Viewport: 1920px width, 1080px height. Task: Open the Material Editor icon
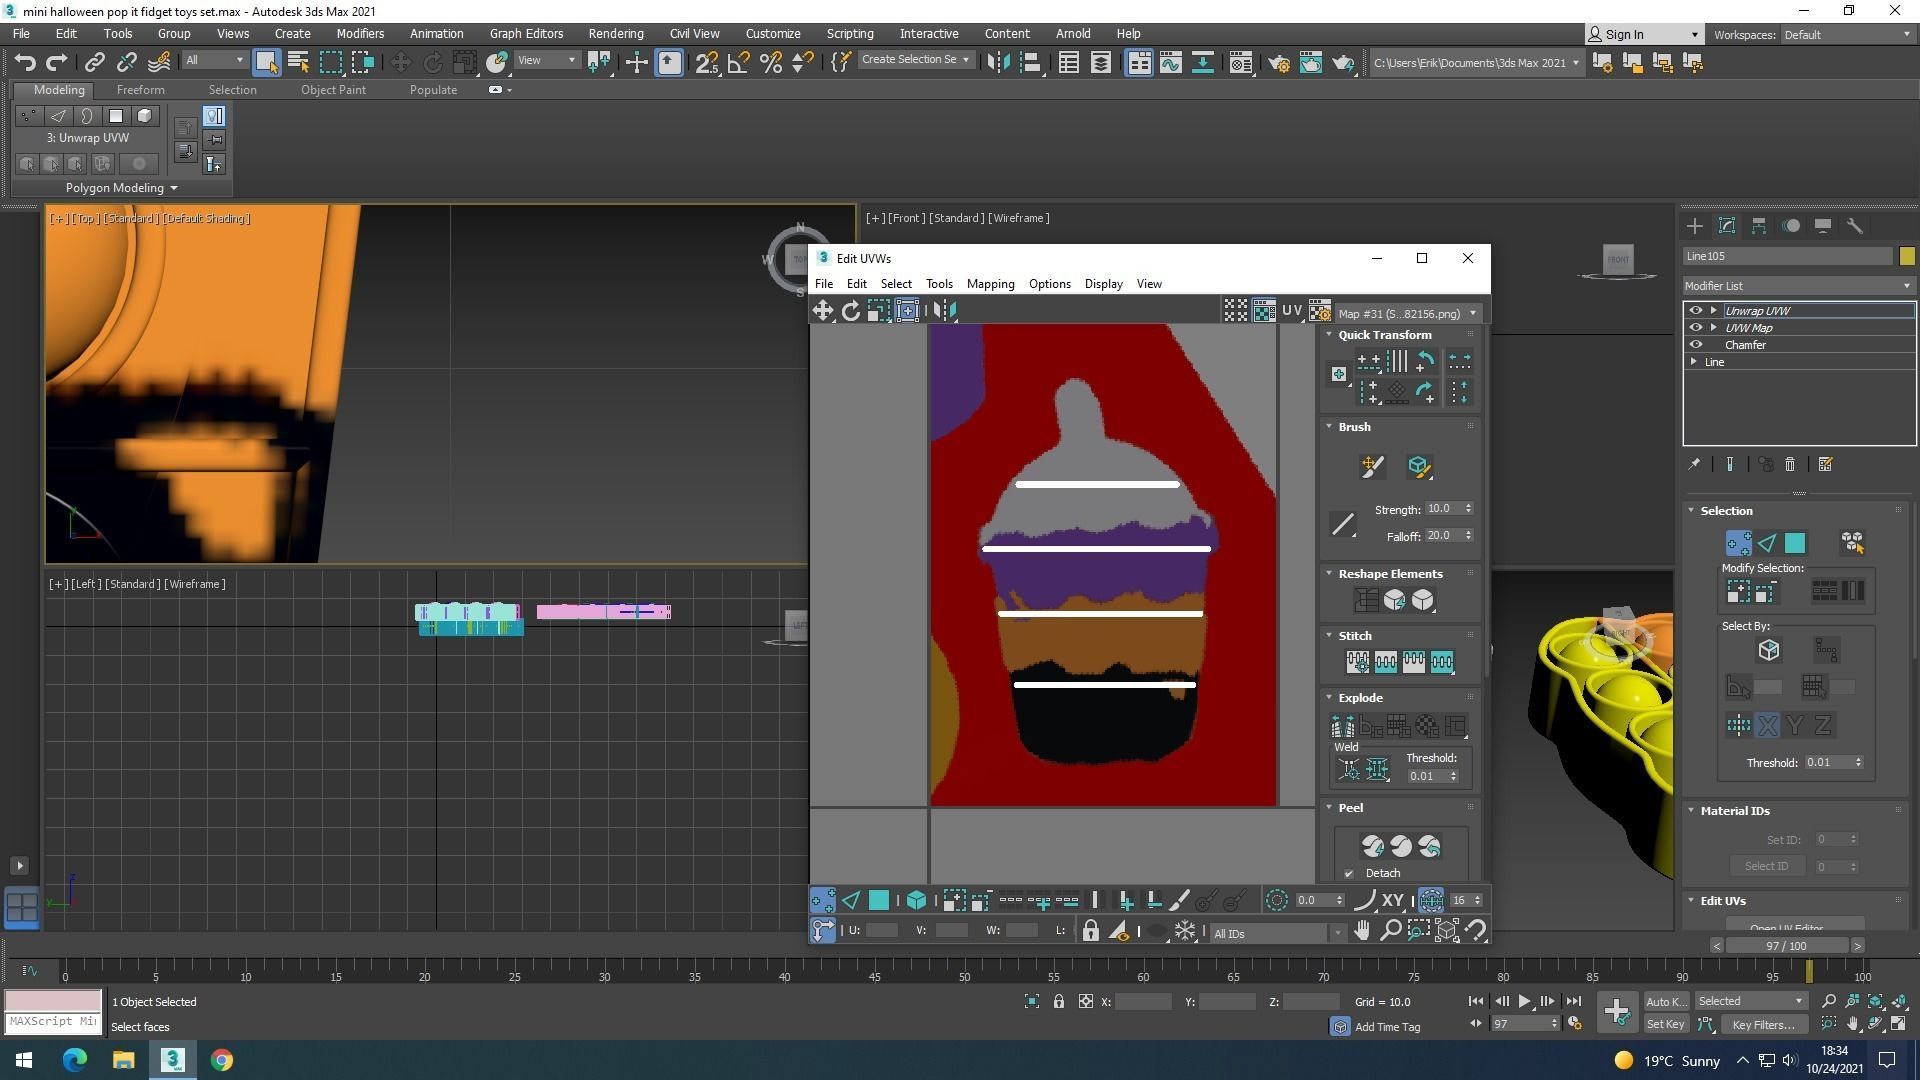(1240, 63)
